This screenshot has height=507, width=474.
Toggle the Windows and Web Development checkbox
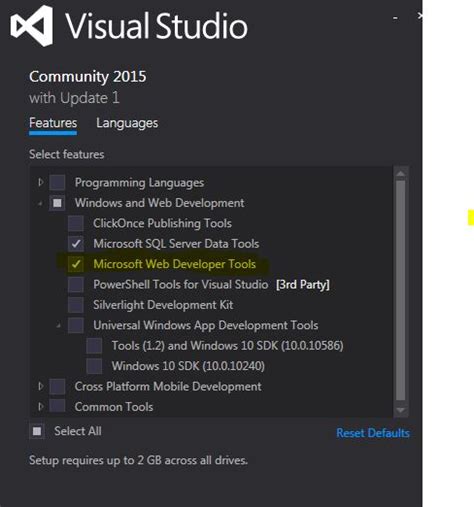[57, 203]
